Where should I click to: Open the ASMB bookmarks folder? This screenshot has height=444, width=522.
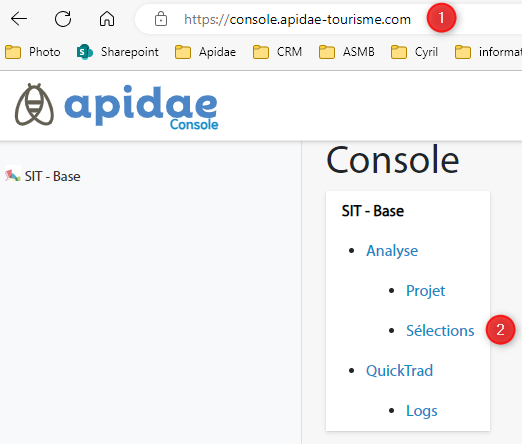347,52
